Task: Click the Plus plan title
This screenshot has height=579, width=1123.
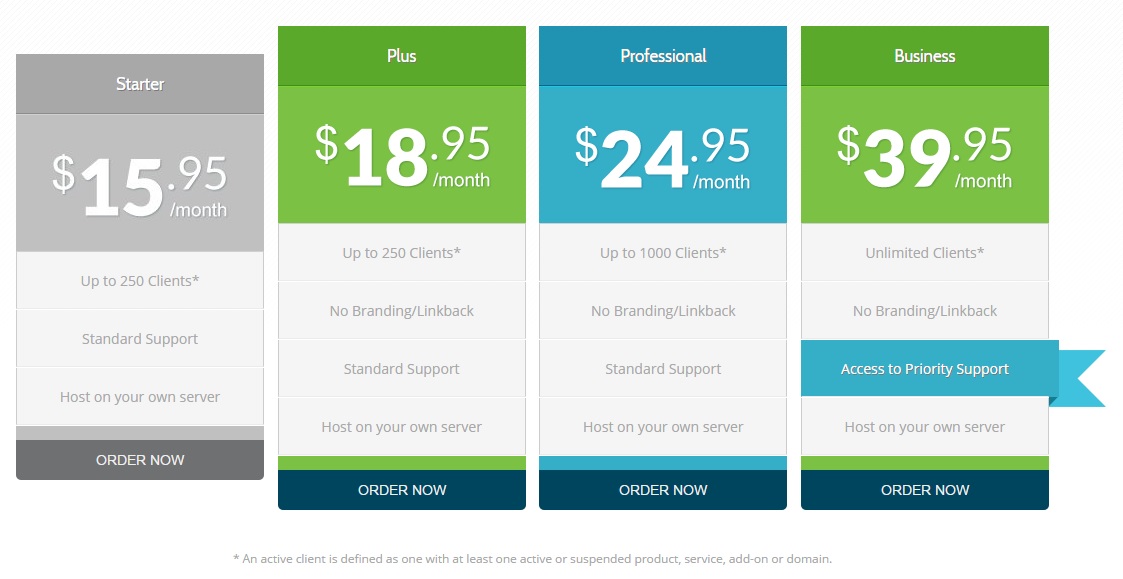Action: point(402,56)
